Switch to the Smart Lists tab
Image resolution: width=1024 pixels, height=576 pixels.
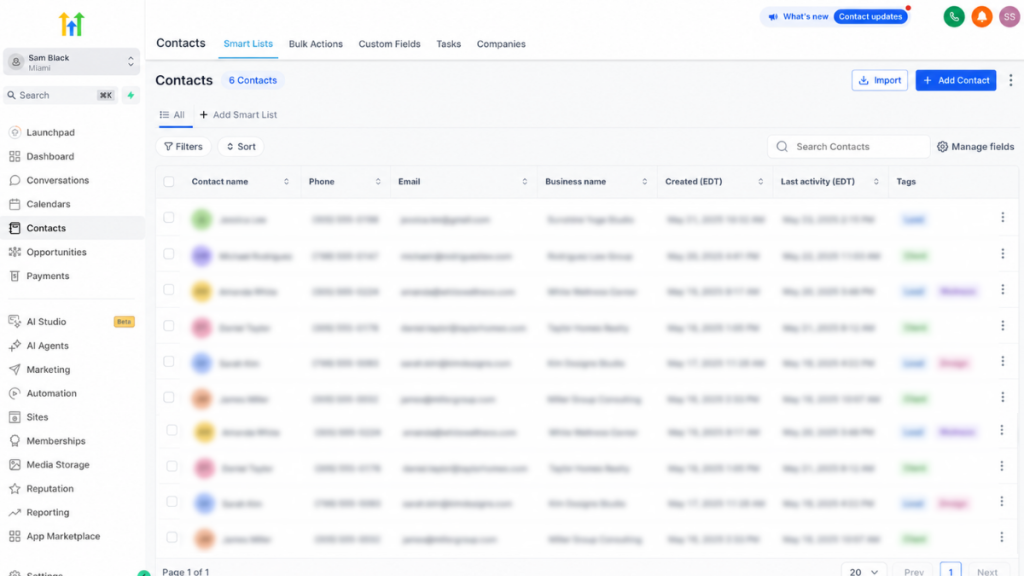[x=248, y=44]
